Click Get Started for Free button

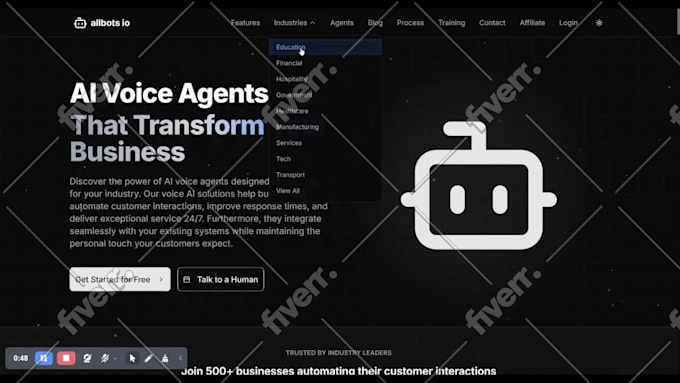(120, 279)
